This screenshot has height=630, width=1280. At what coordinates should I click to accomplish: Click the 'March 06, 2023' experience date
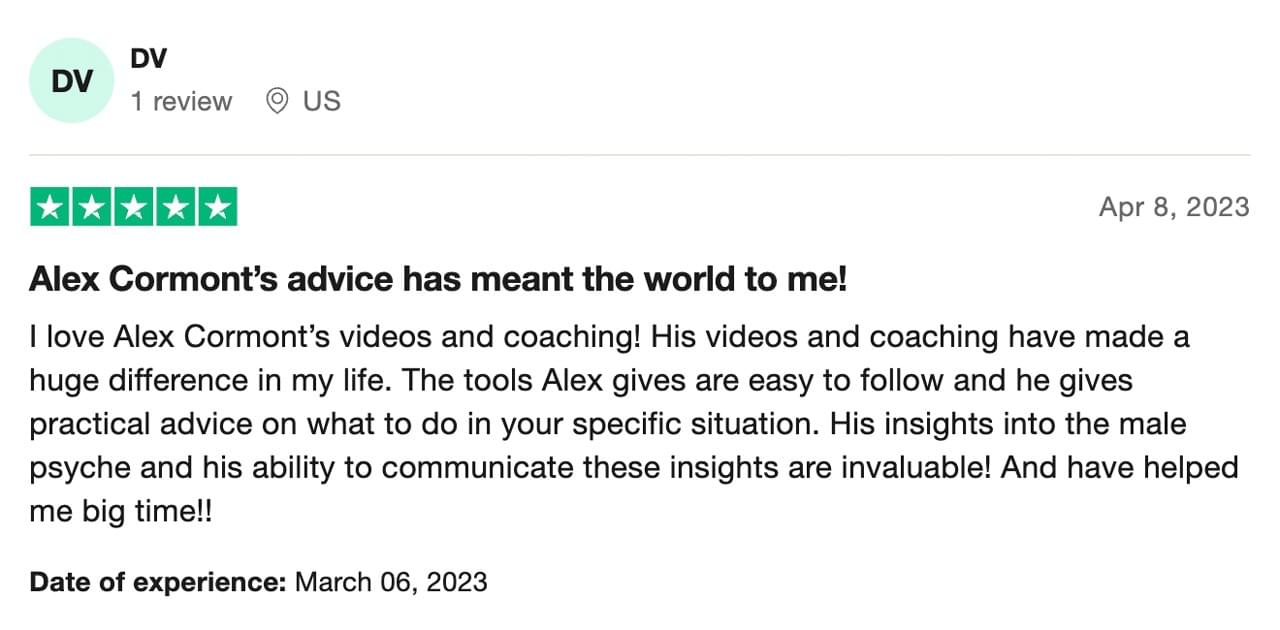[x=392, y=581]
